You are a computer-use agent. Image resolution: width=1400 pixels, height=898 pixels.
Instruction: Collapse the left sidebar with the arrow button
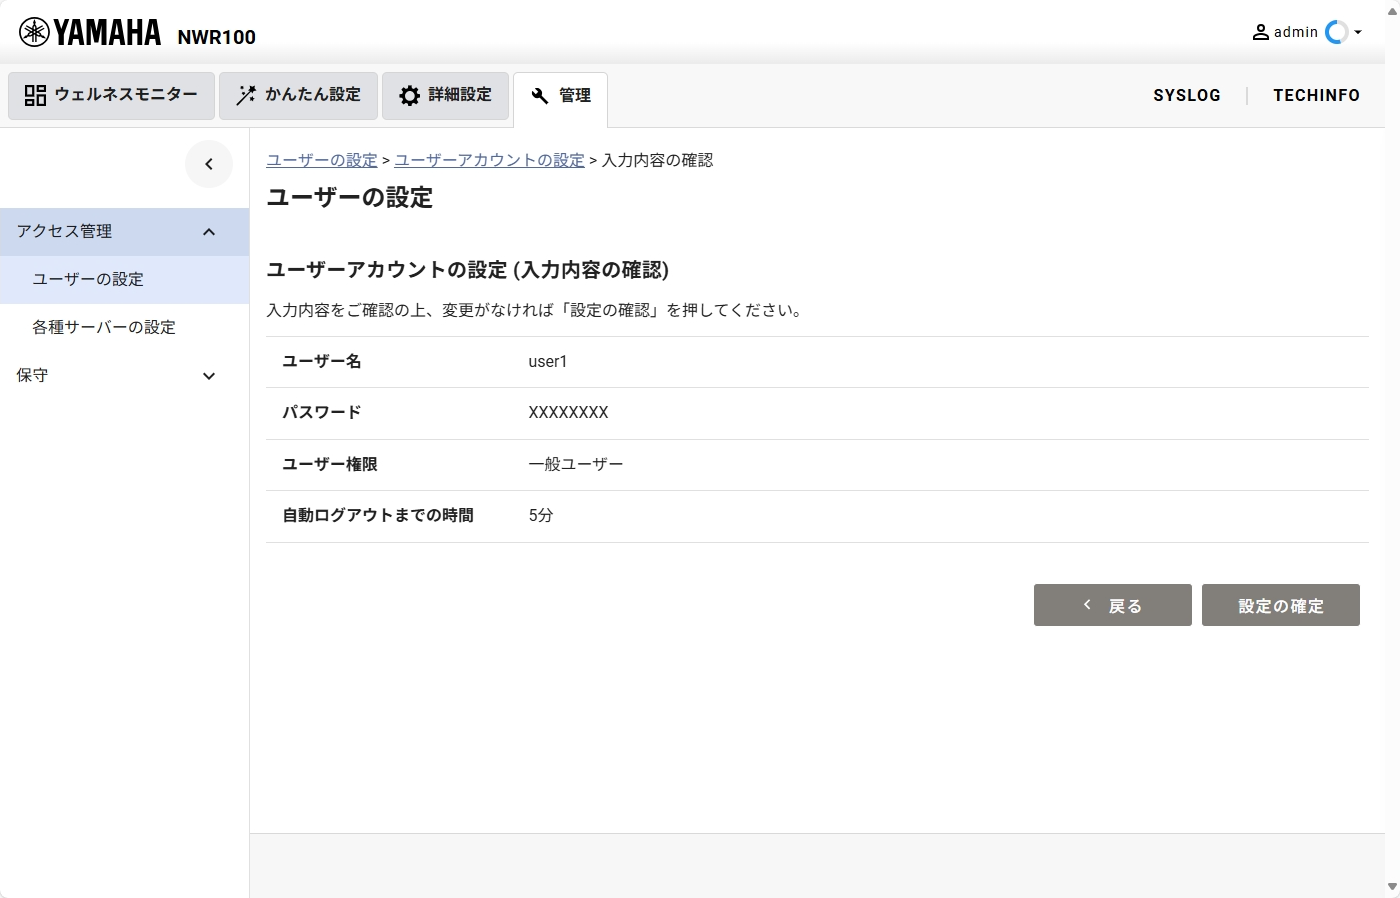point(209,163)
